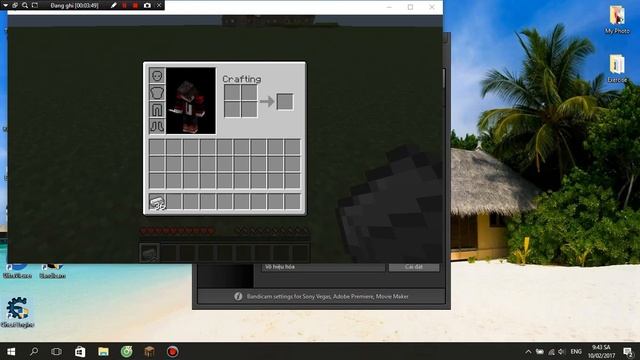
Task: Click the green circular app taskbar icon
Action: [127, 351]
